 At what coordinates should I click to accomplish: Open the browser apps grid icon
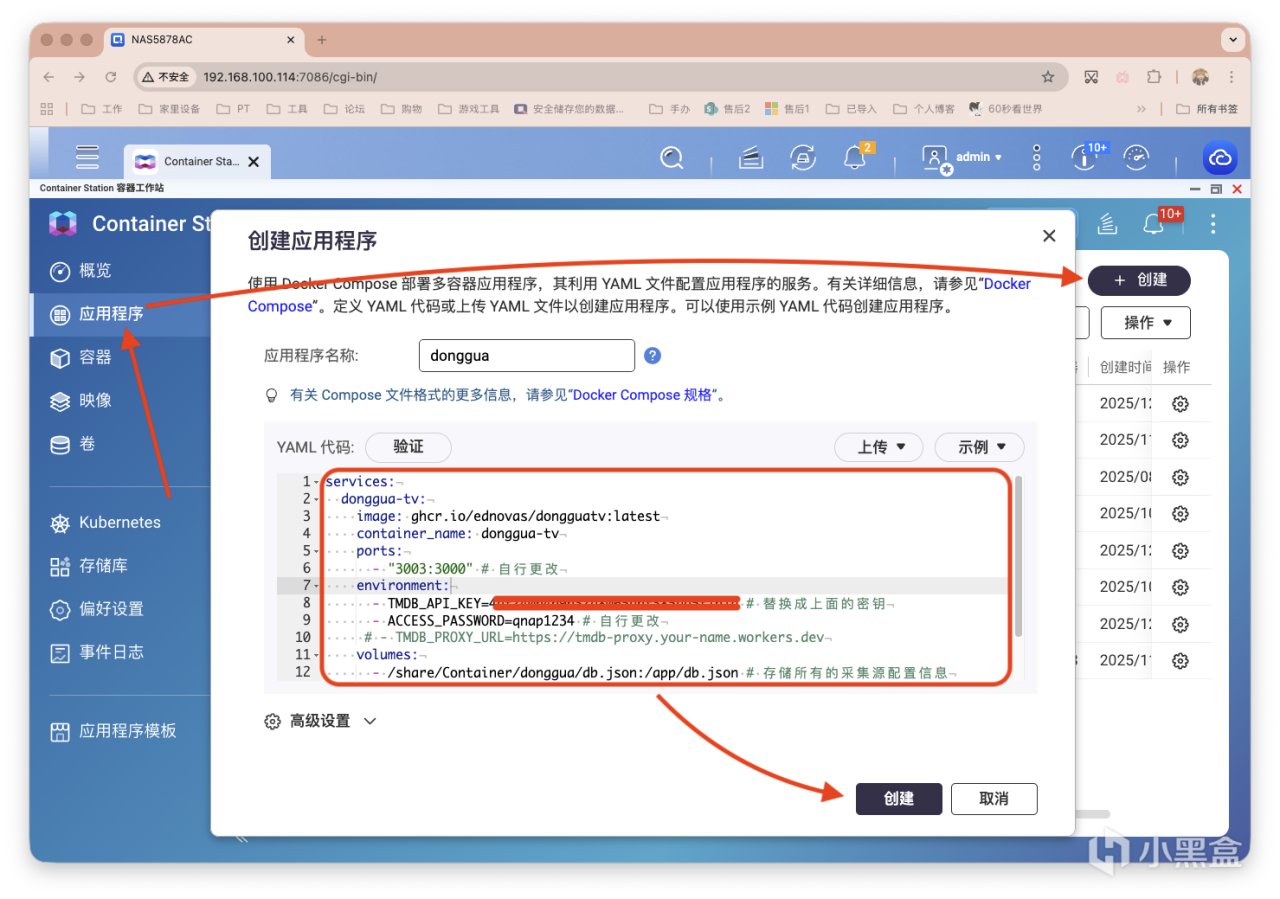(47, 109)
